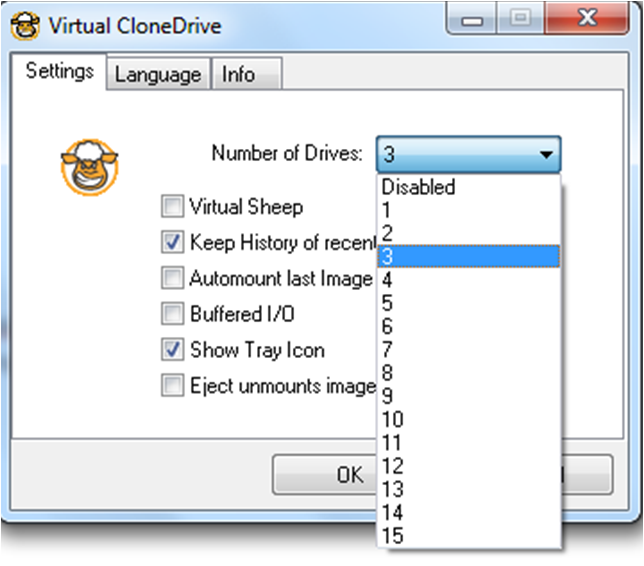Viewport: 644px width, 566px height.
Task: Switch to the Settings tab
Action: tap(59, 71)
